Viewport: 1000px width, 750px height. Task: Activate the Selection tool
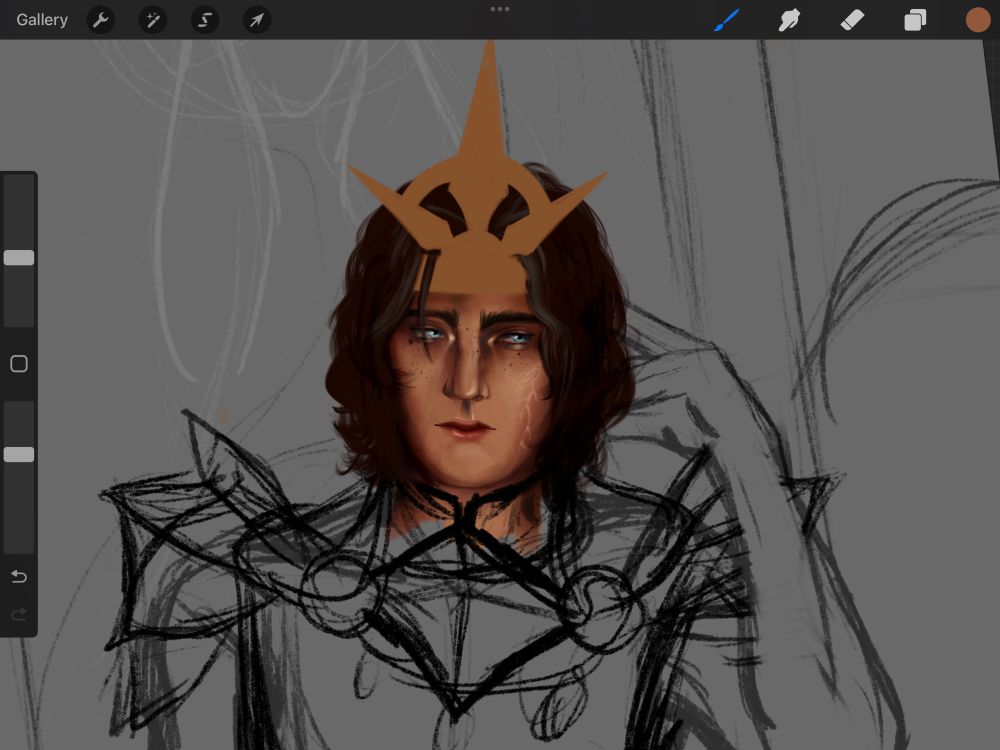(205, 20)
